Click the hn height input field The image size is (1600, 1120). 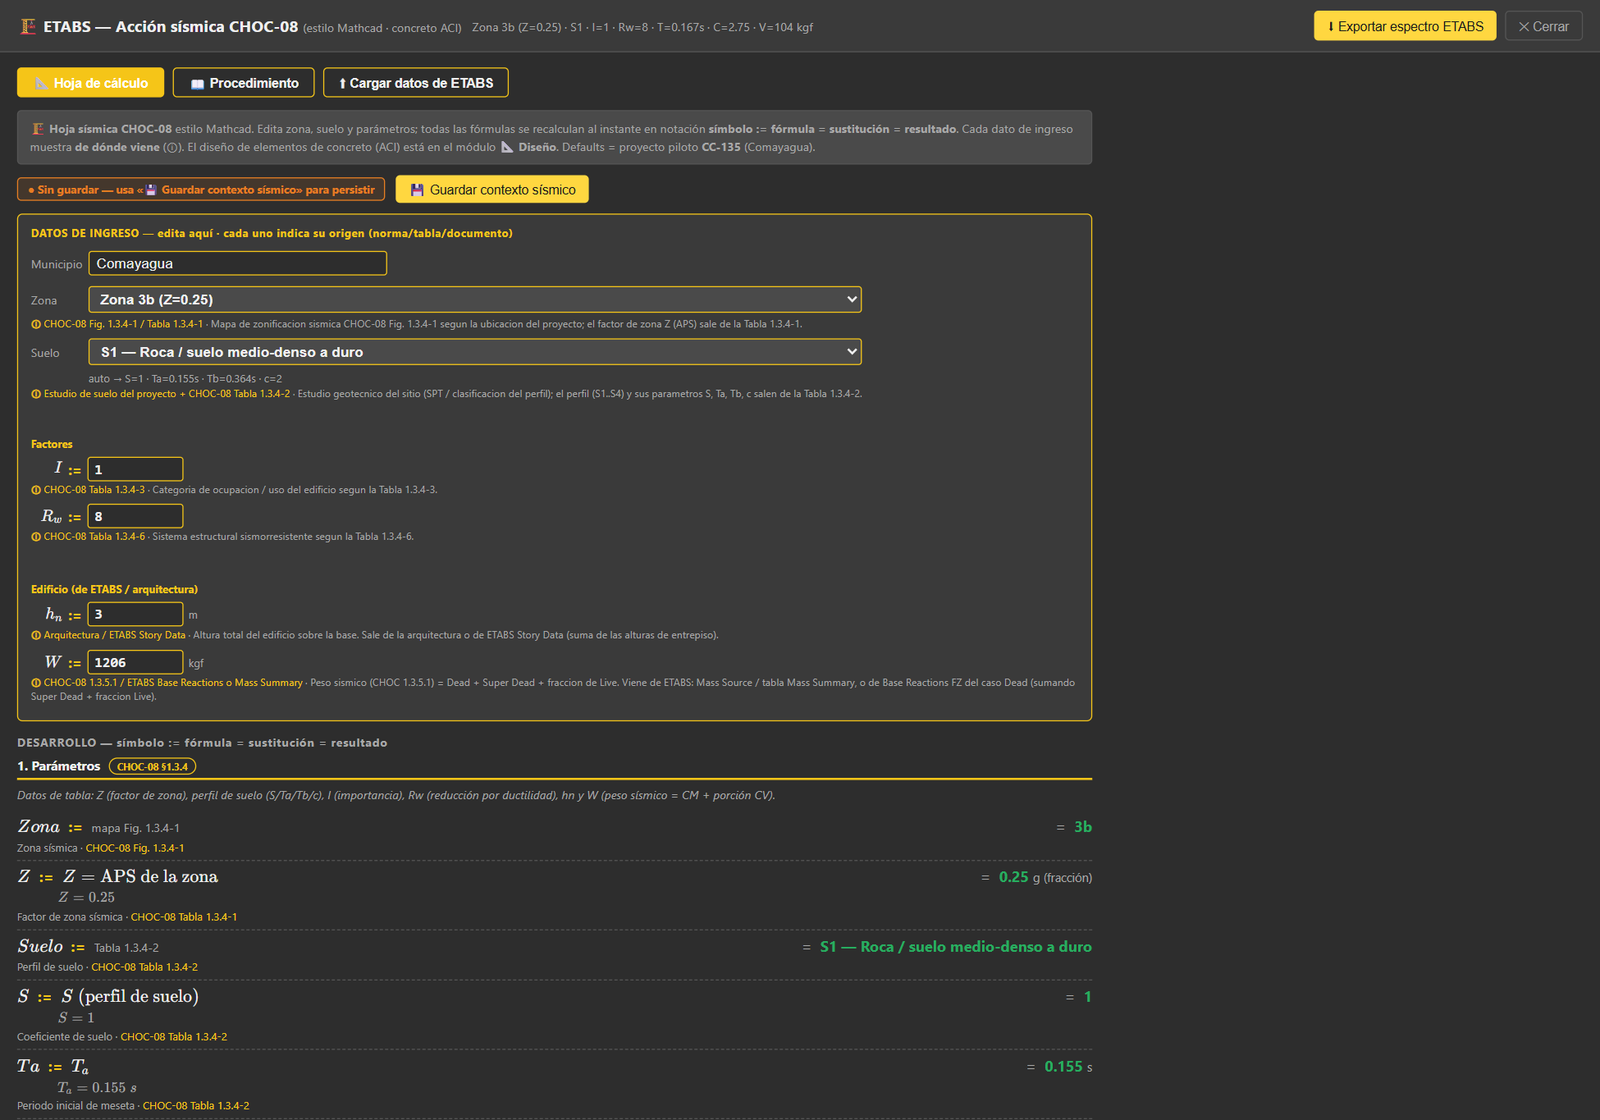(x=135, y=614)
